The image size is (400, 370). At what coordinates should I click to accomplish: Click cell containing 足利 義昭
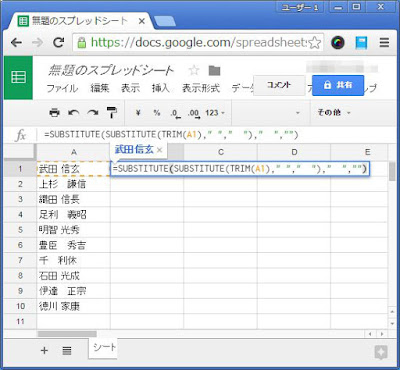tap(74, 215)
